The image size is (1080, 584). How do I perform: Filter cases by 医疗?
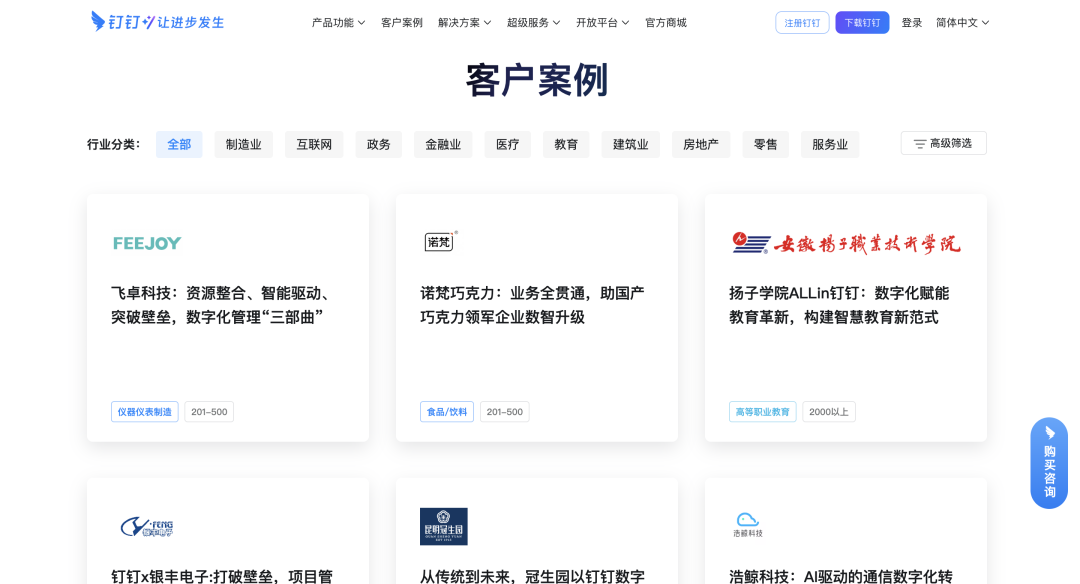(x=508, y=145)
